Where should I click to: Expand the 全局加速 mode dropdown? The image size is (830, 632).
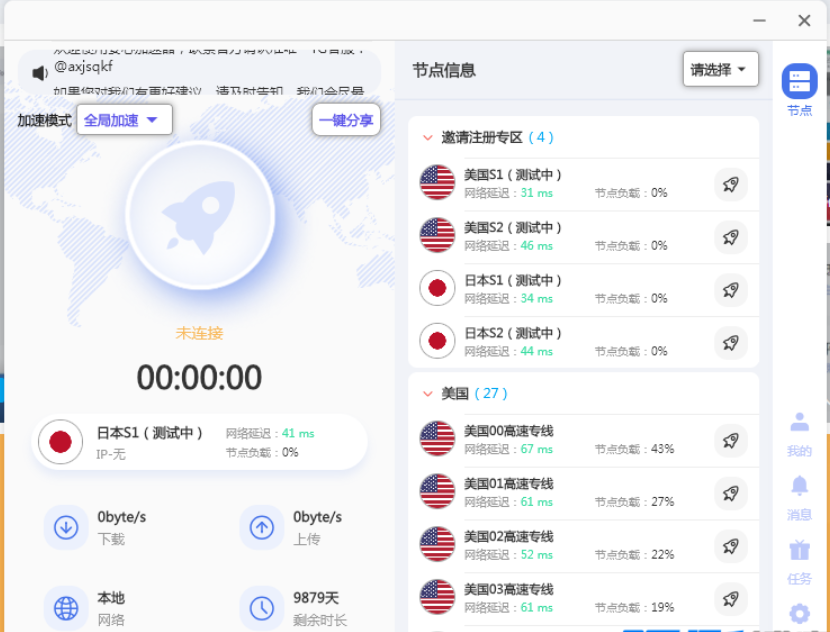[122, 120]
